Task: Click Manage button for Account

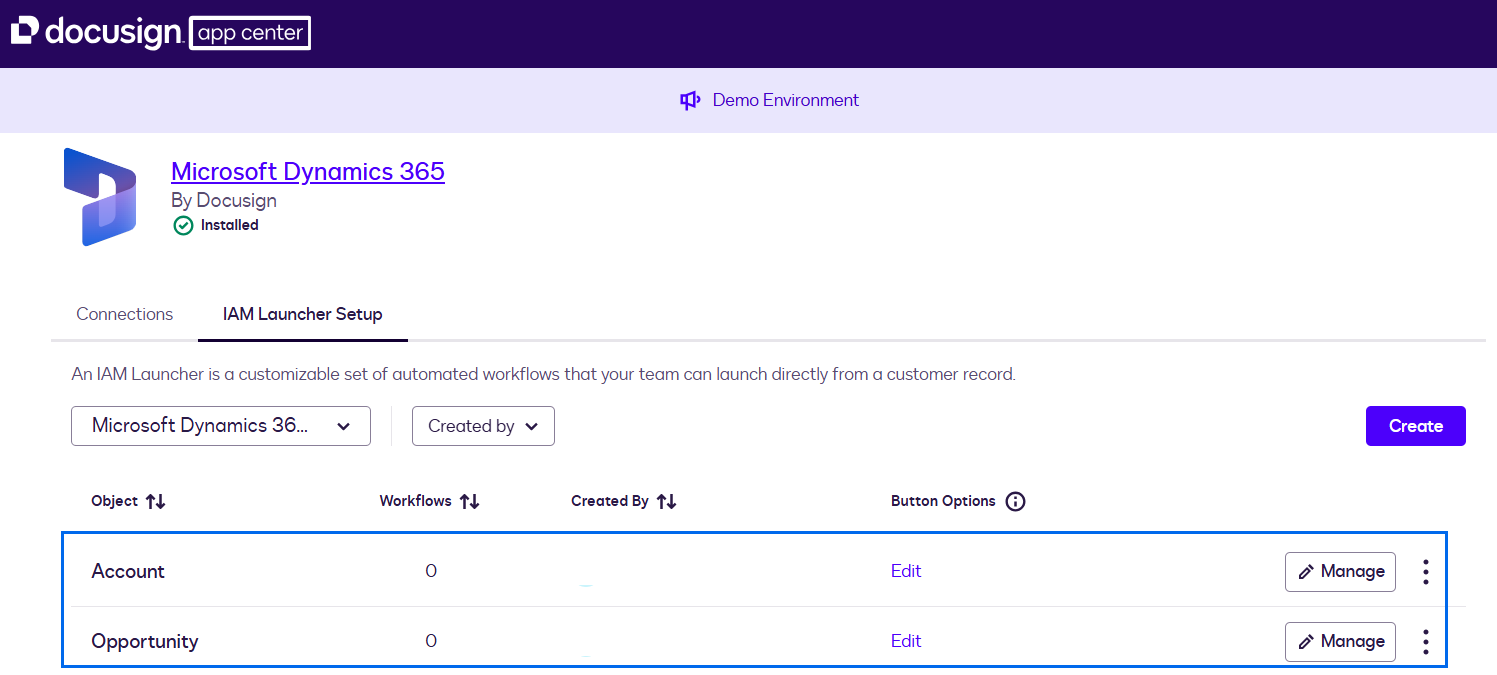Action: coord(1340,572)
